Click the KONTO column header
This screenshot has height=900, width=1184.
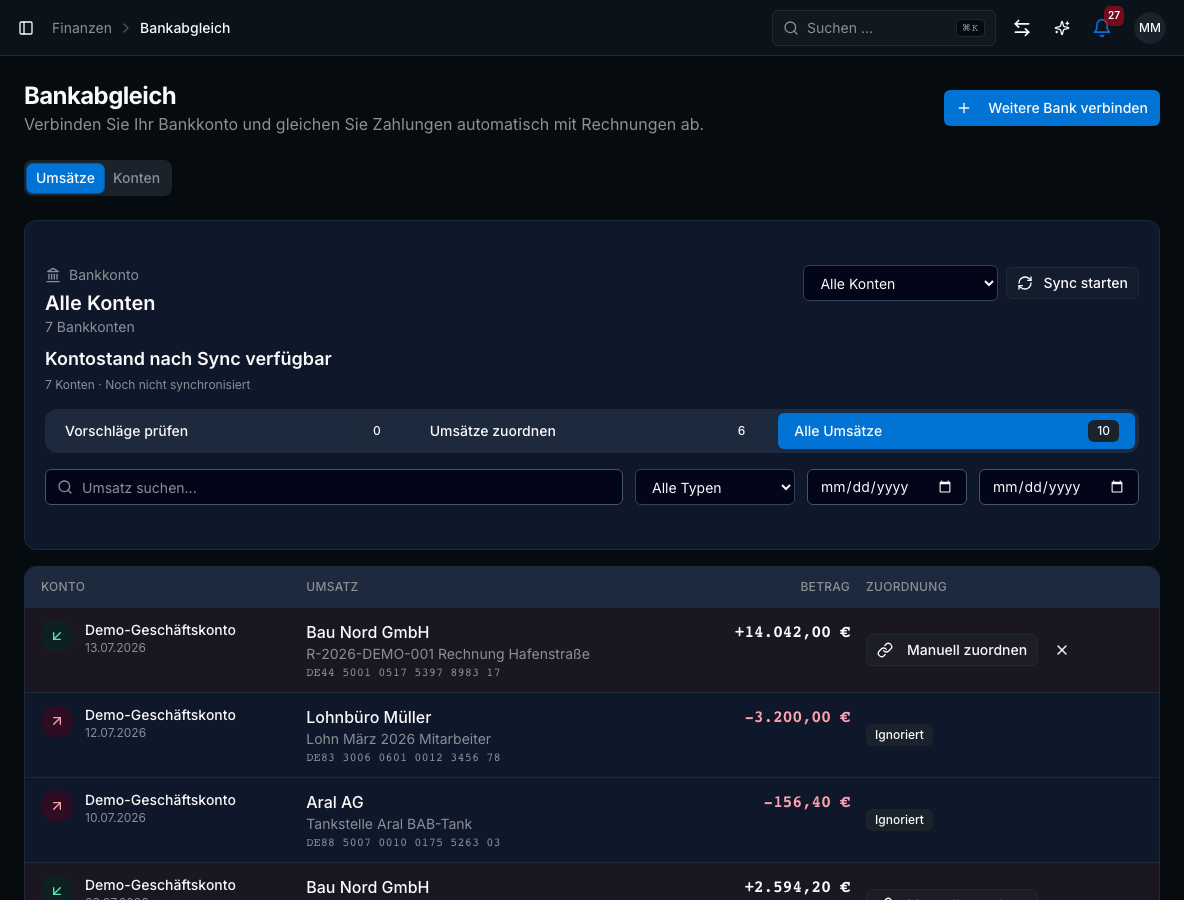63,587
